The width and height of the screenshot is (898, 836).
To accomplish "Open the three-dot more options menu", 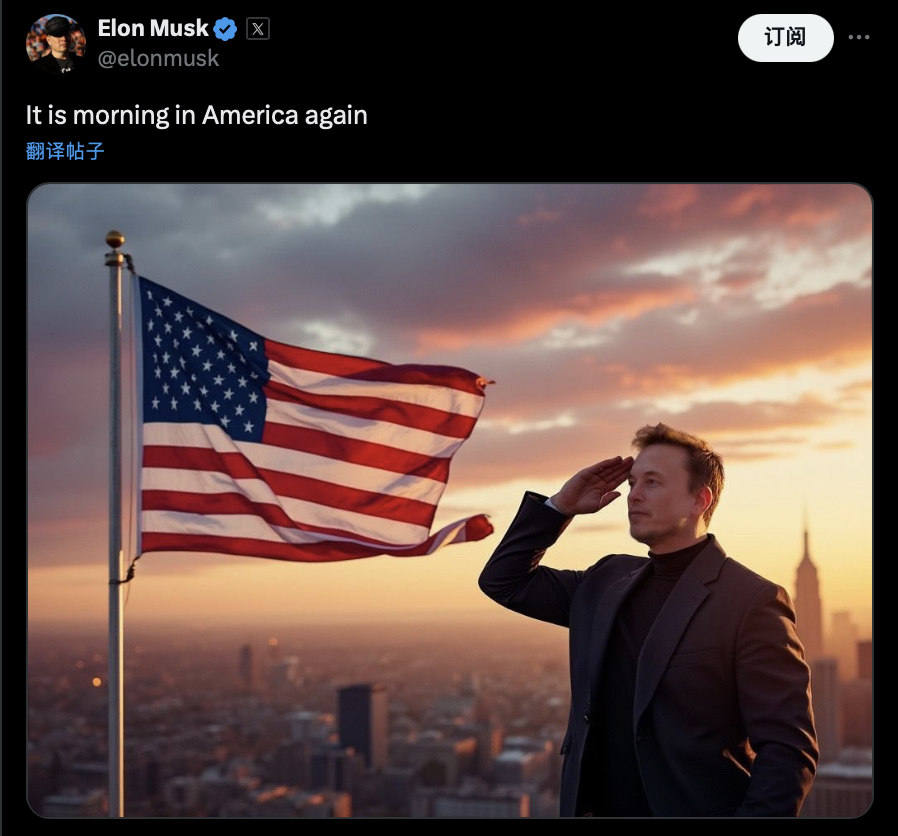I will [859, 37].
